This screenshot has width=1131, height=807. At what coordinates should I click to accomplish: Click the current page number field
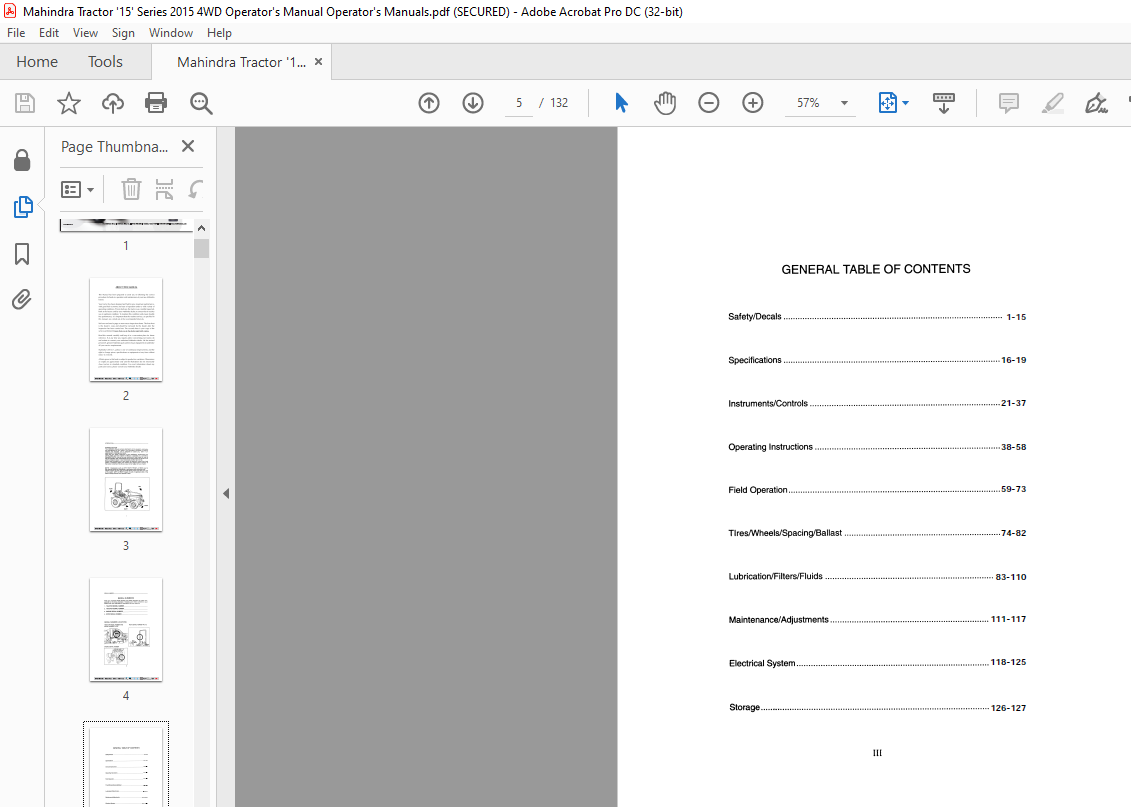click(519, 103)
